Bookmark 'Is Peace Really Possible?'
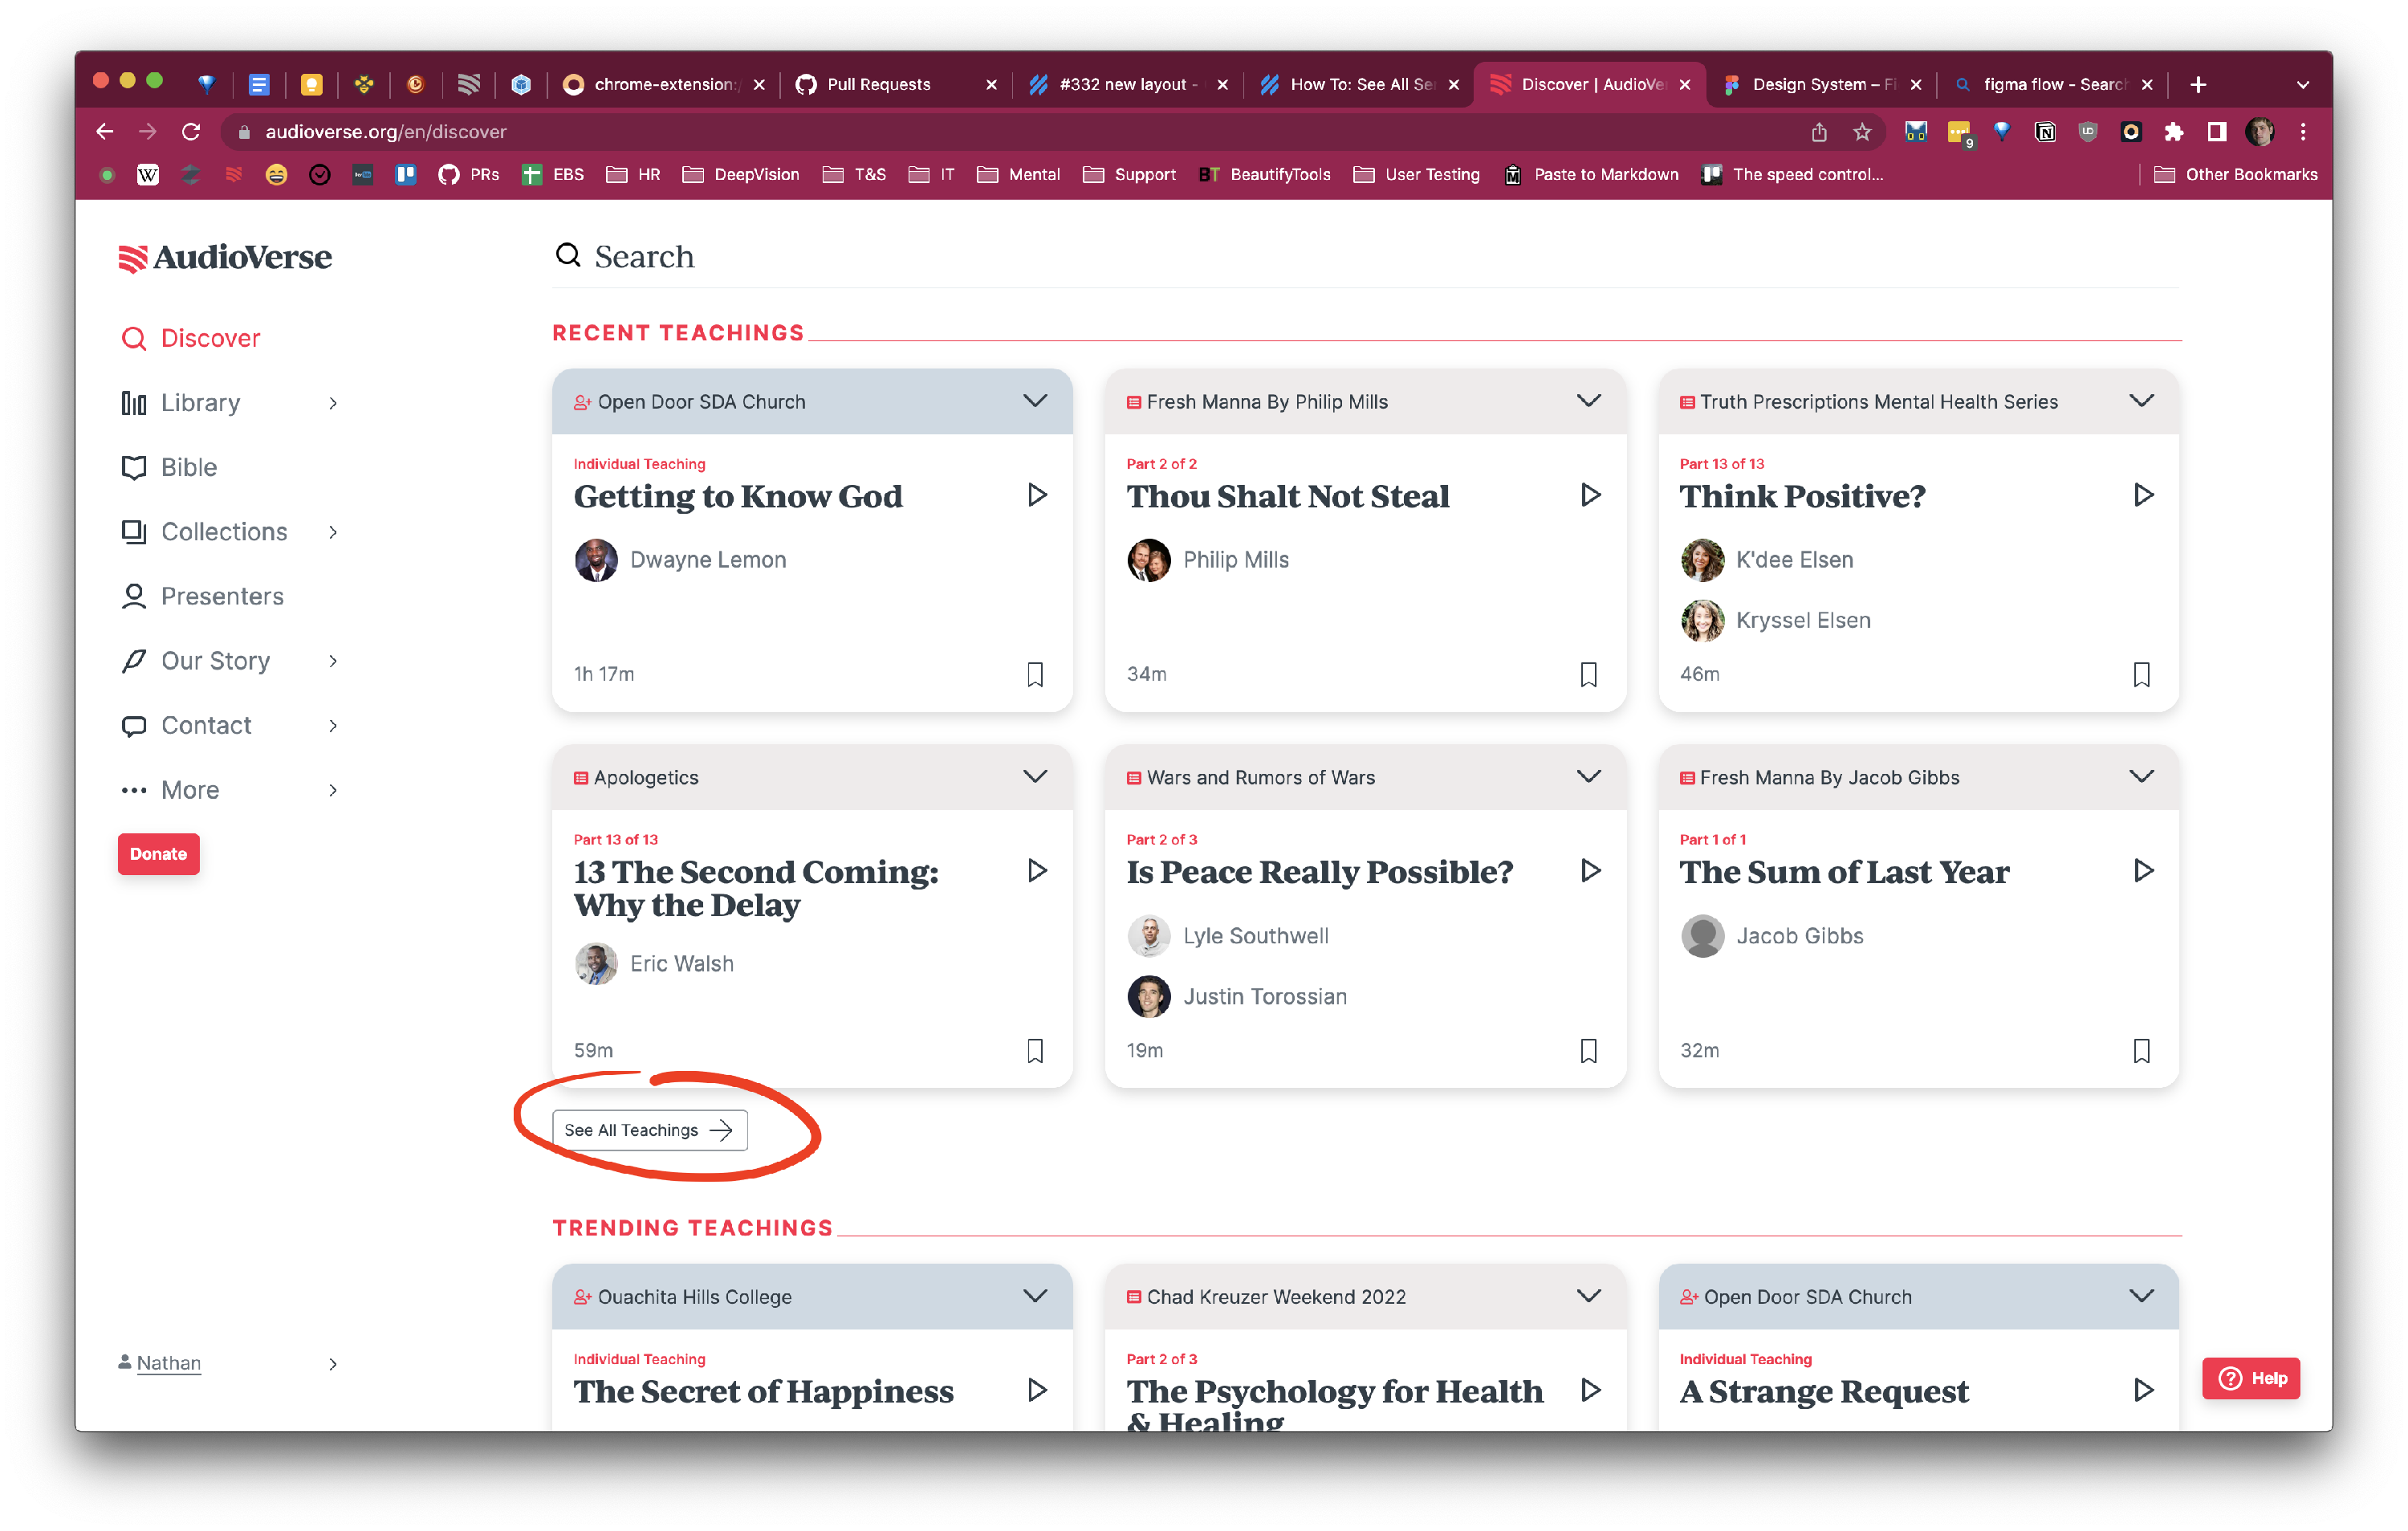 [1589, 1050]
